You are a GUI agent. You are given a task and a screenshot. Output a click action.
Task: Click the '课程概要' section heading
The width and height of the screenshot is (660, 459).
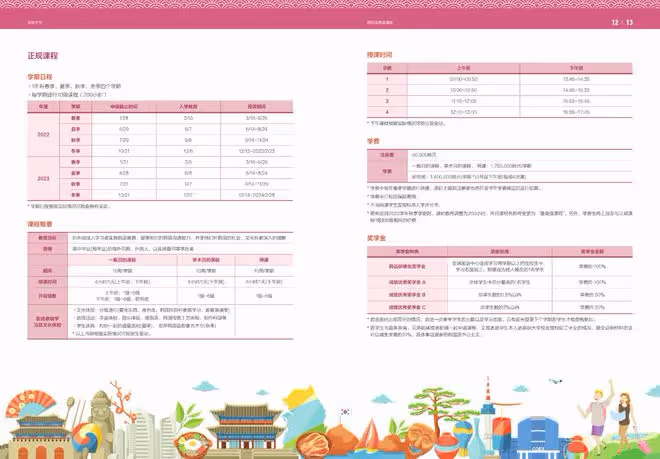(x=40, y=224)
